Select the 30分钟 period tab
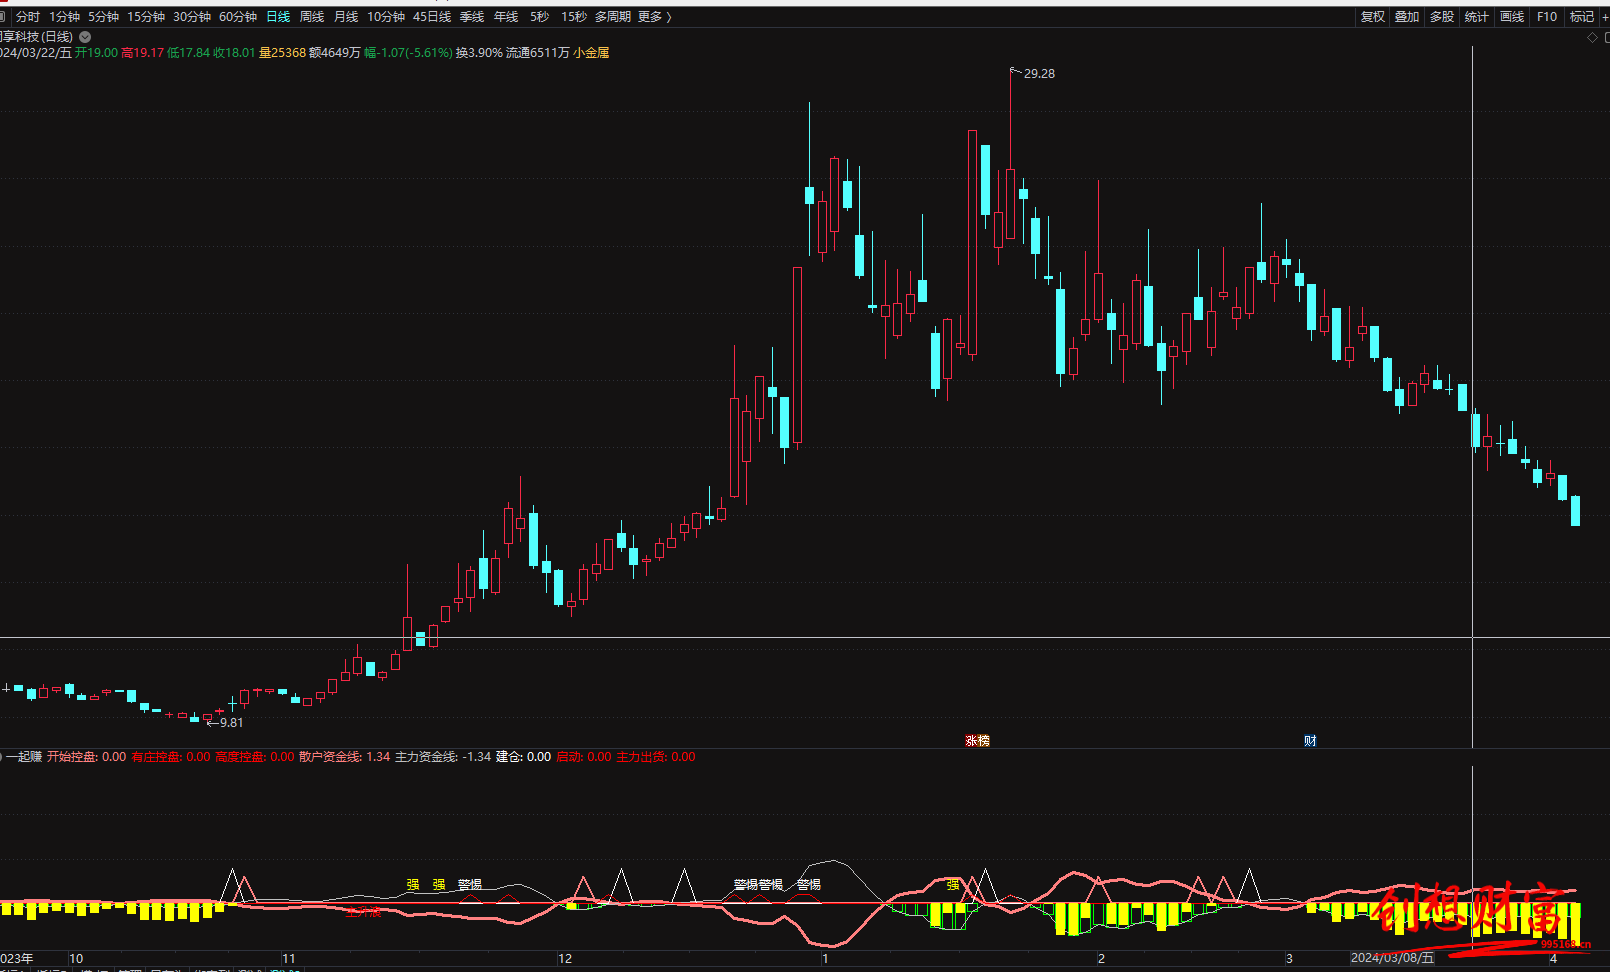Image resolution: width=1610 pixels, height=972 pixels. click(192, 17)
